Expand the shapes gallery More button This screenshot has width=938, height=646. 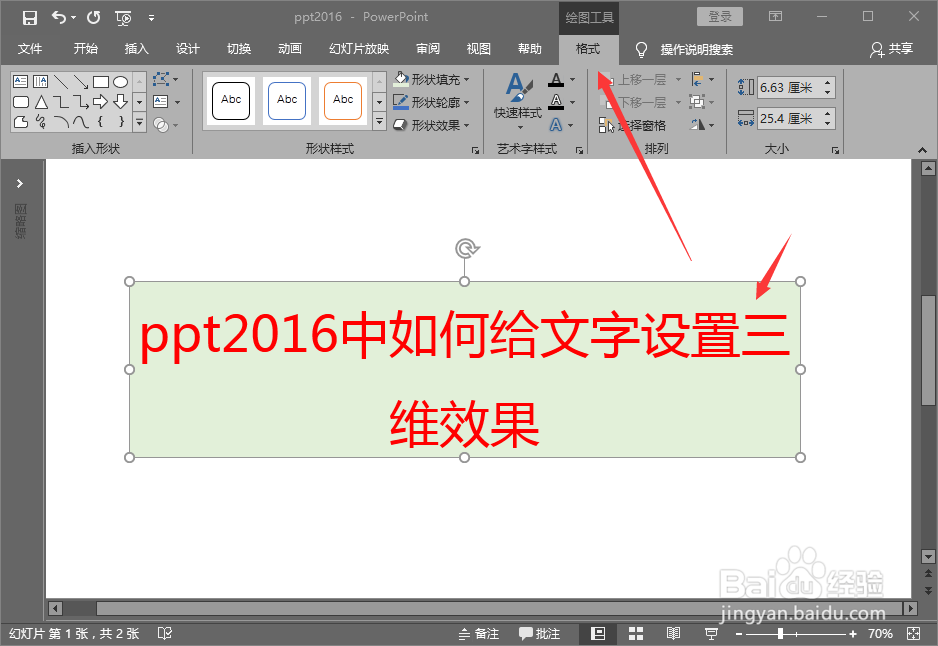[x=139, y=122]
